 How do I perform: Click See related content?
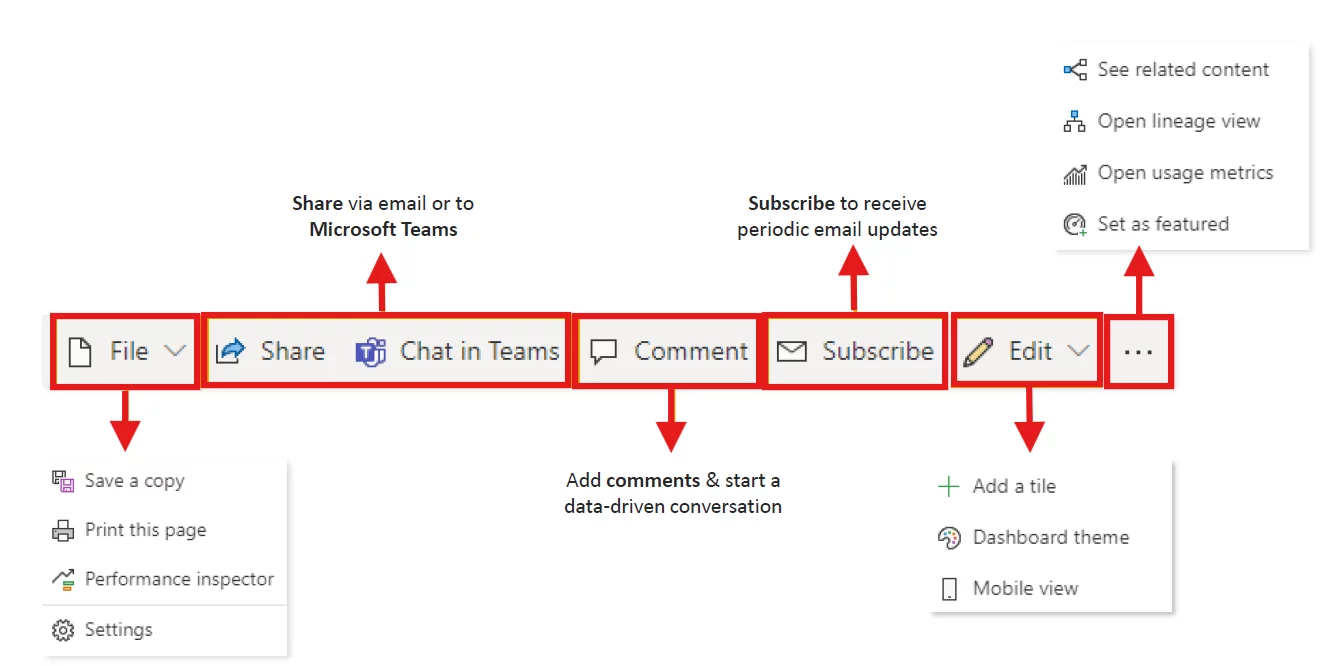tap(1183, 69)
